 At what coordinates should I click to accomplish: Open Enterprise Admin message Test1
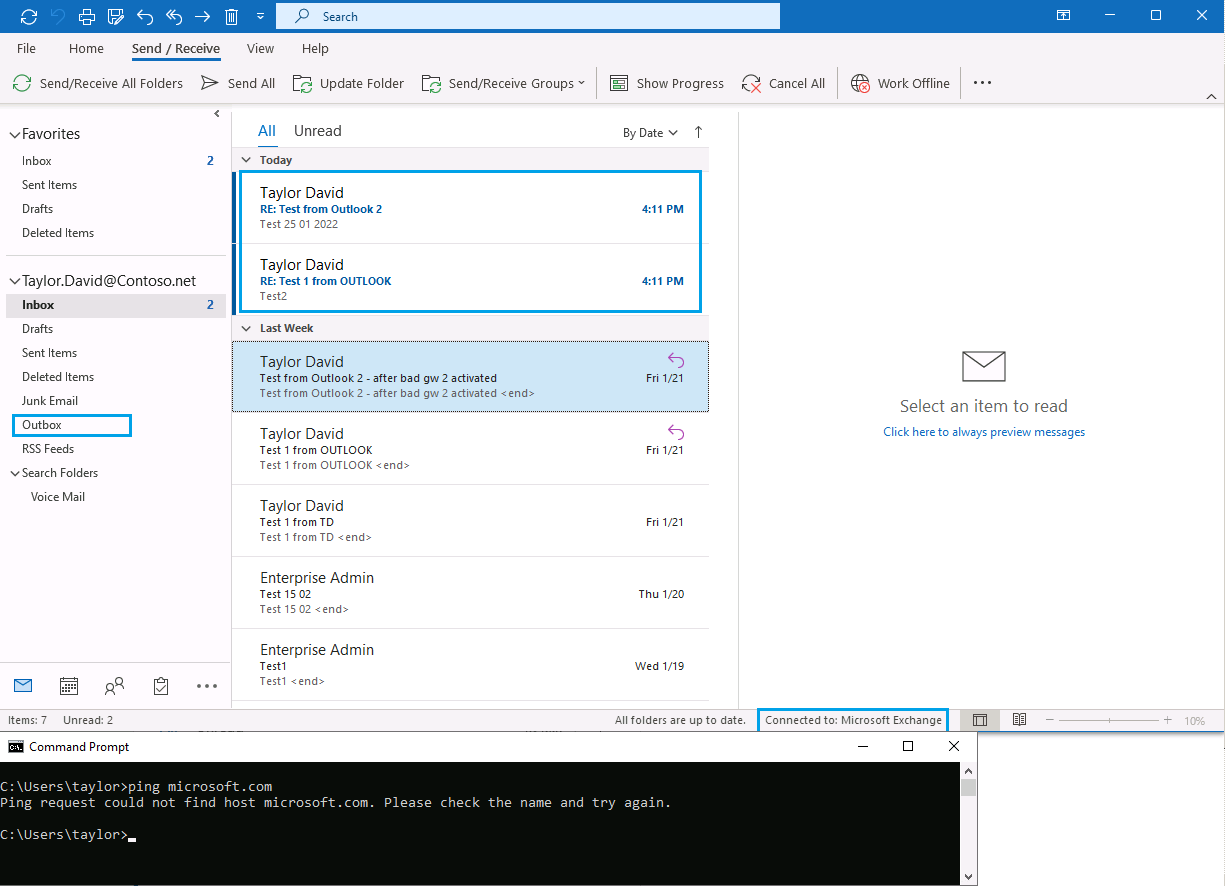point(471,665)
